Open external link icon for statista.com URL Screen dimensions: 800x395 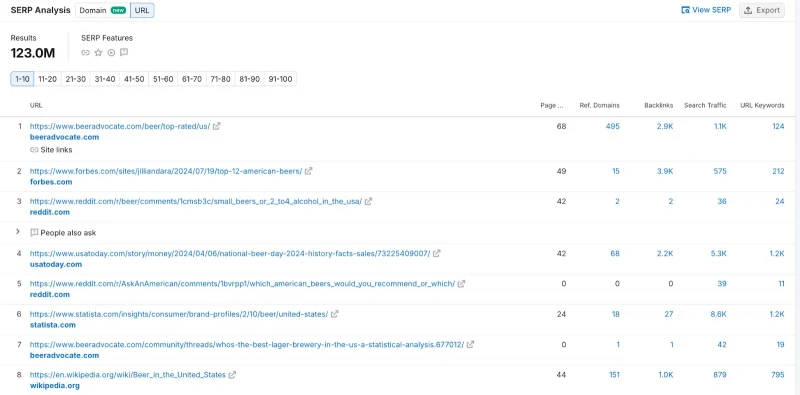(334, 314)
